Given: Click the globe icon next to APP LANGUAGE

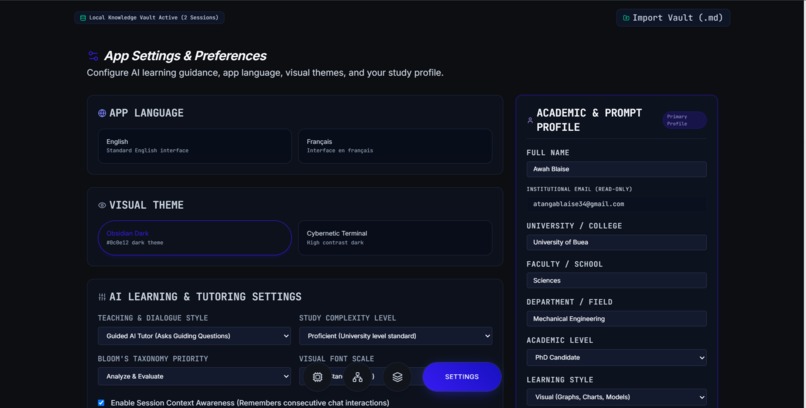Looking at the screenshot, I should pyautogui.click(x=102, y=113).
